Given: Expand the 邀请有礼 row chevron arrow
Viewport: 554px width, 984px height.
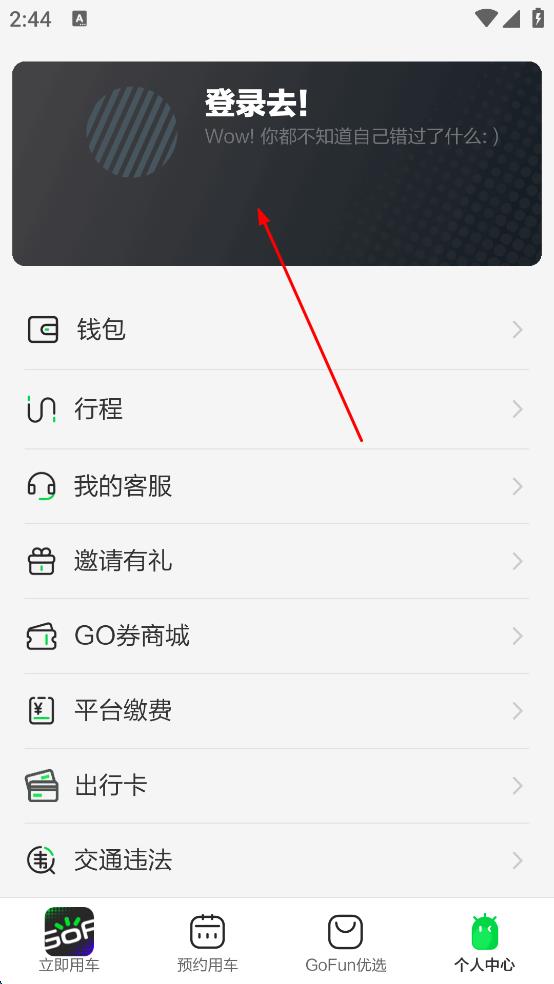Looking at the screenshot, I should [518, 561].
